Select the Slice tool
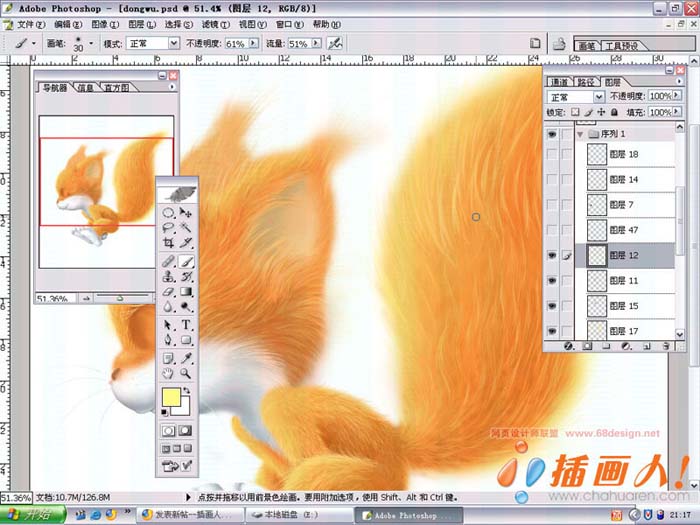The width and height of the screenshot is (700, 525). pyautogui.click(x=186, y=243)
